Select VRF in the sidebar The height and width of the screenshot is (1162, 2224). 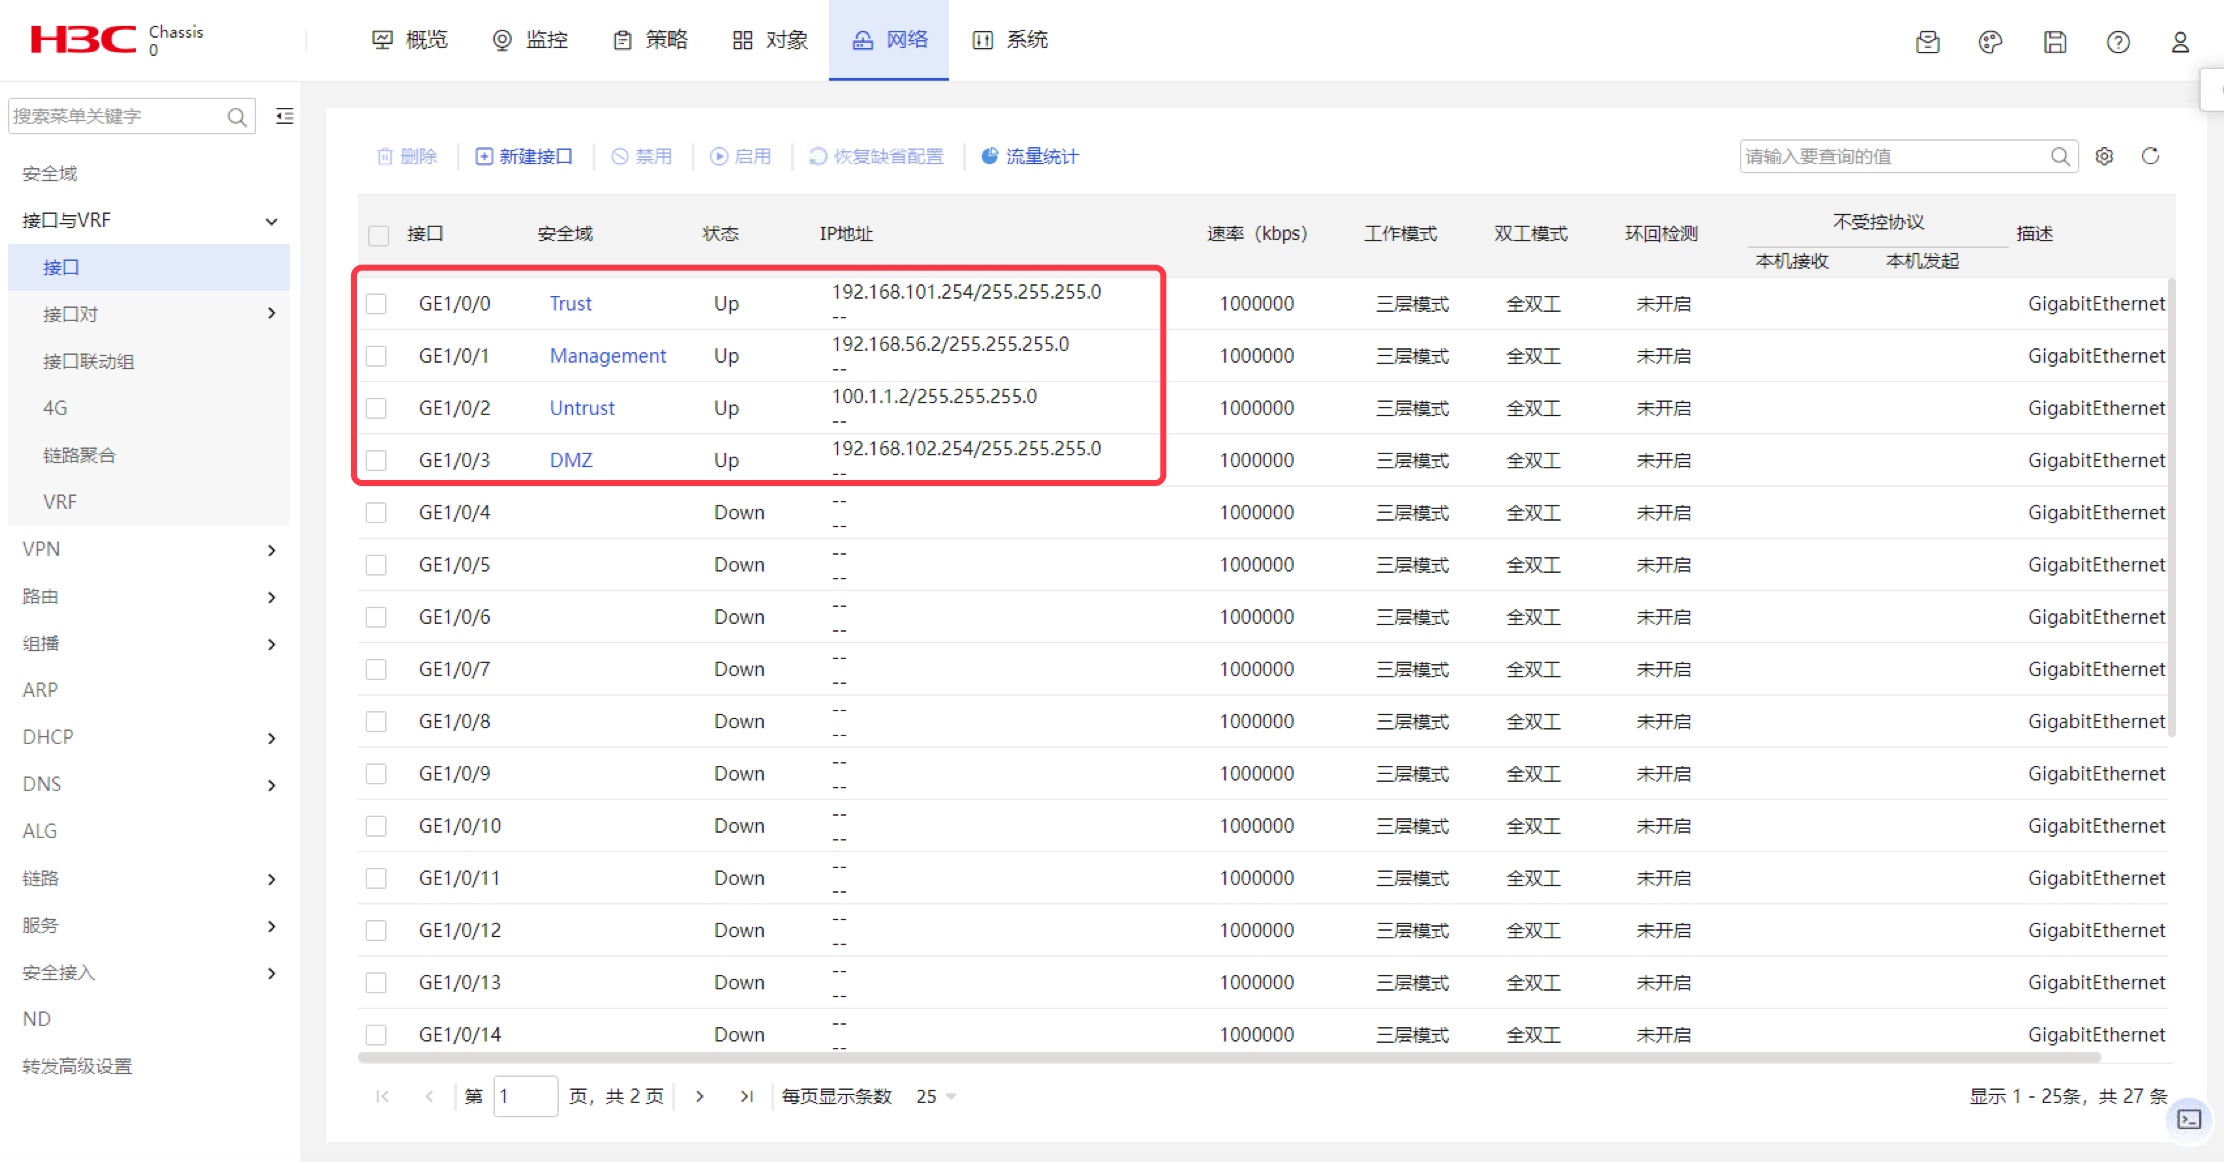(x=60, y=503)
